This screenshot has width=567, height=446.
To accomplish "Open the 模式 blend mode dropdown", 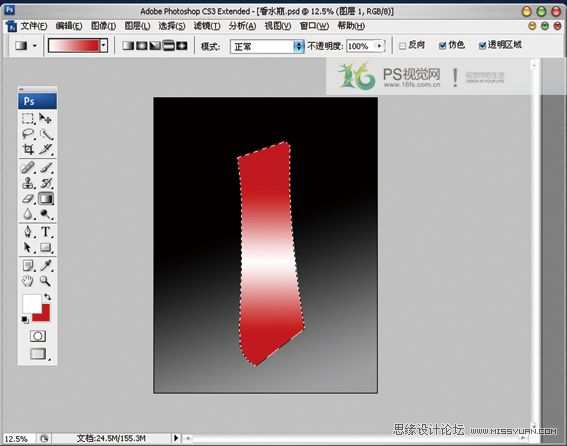I will 267,47.
